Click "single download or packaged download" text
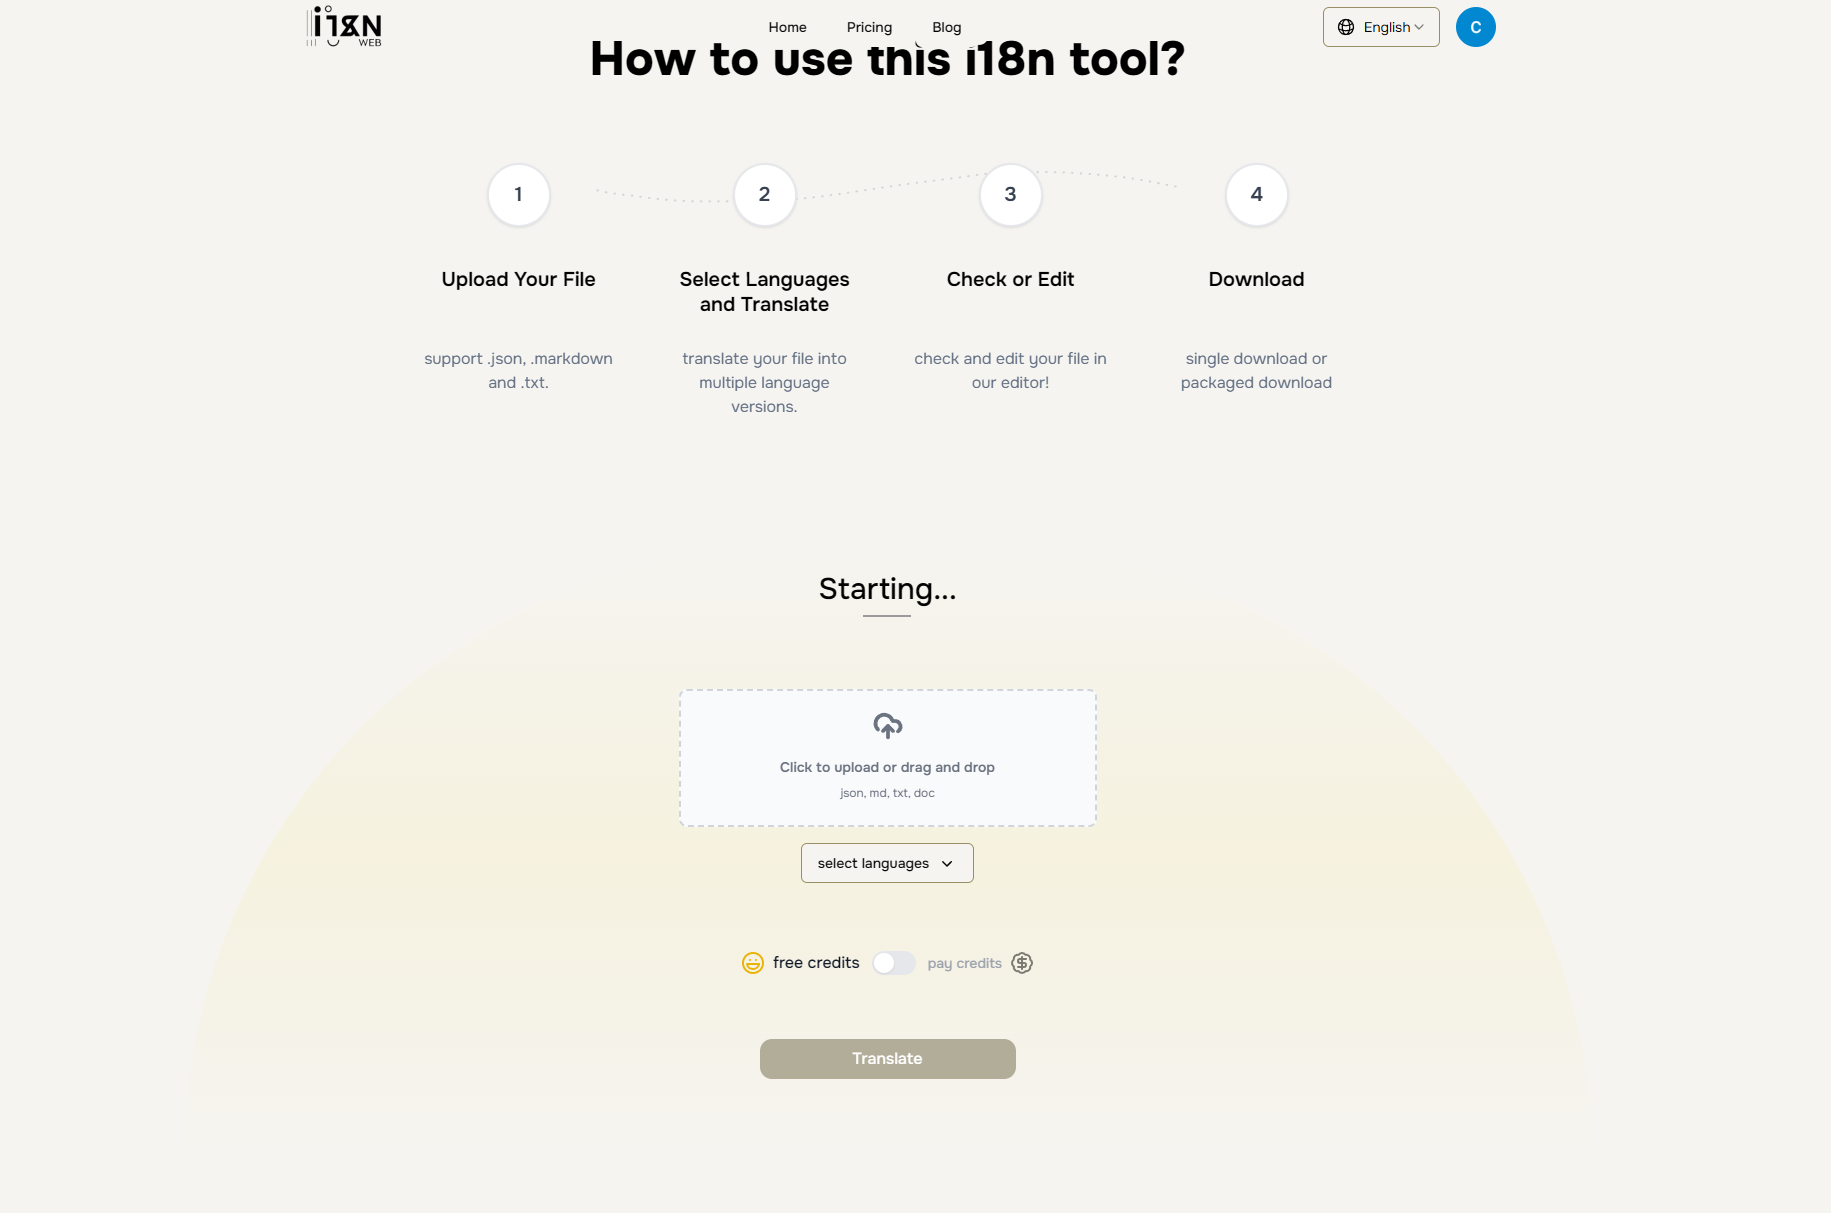Viewport: 1831px width, 1213px height. coord(1256,370)
